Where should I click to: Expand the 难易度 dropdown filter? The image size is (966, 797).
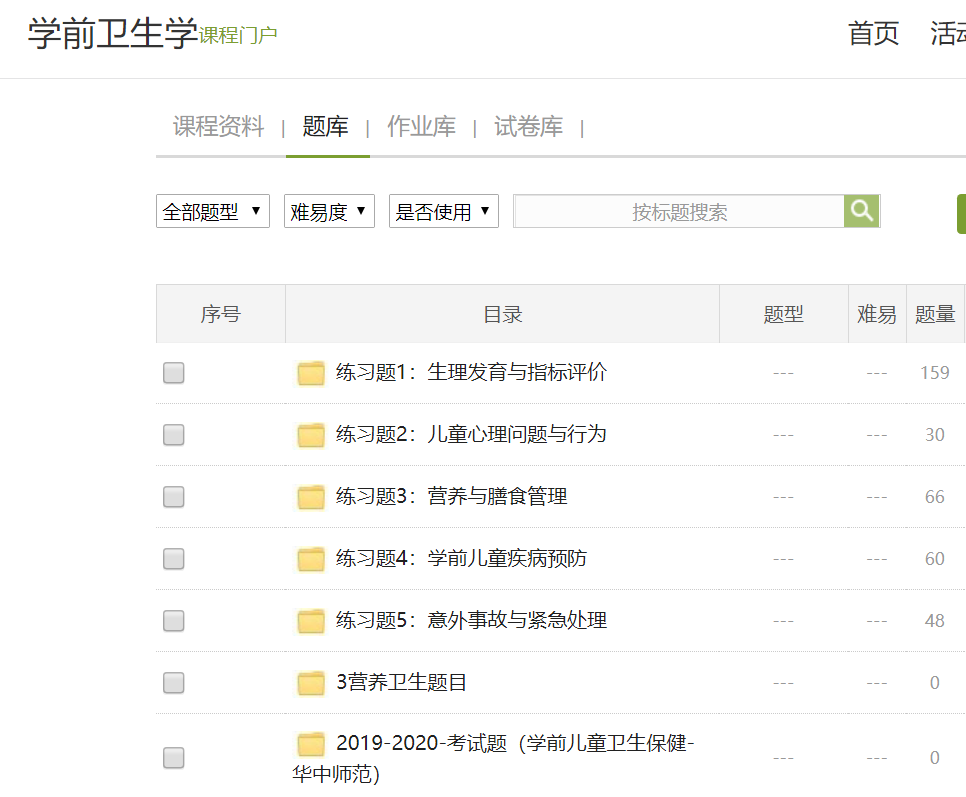click(x=329, y=211)
